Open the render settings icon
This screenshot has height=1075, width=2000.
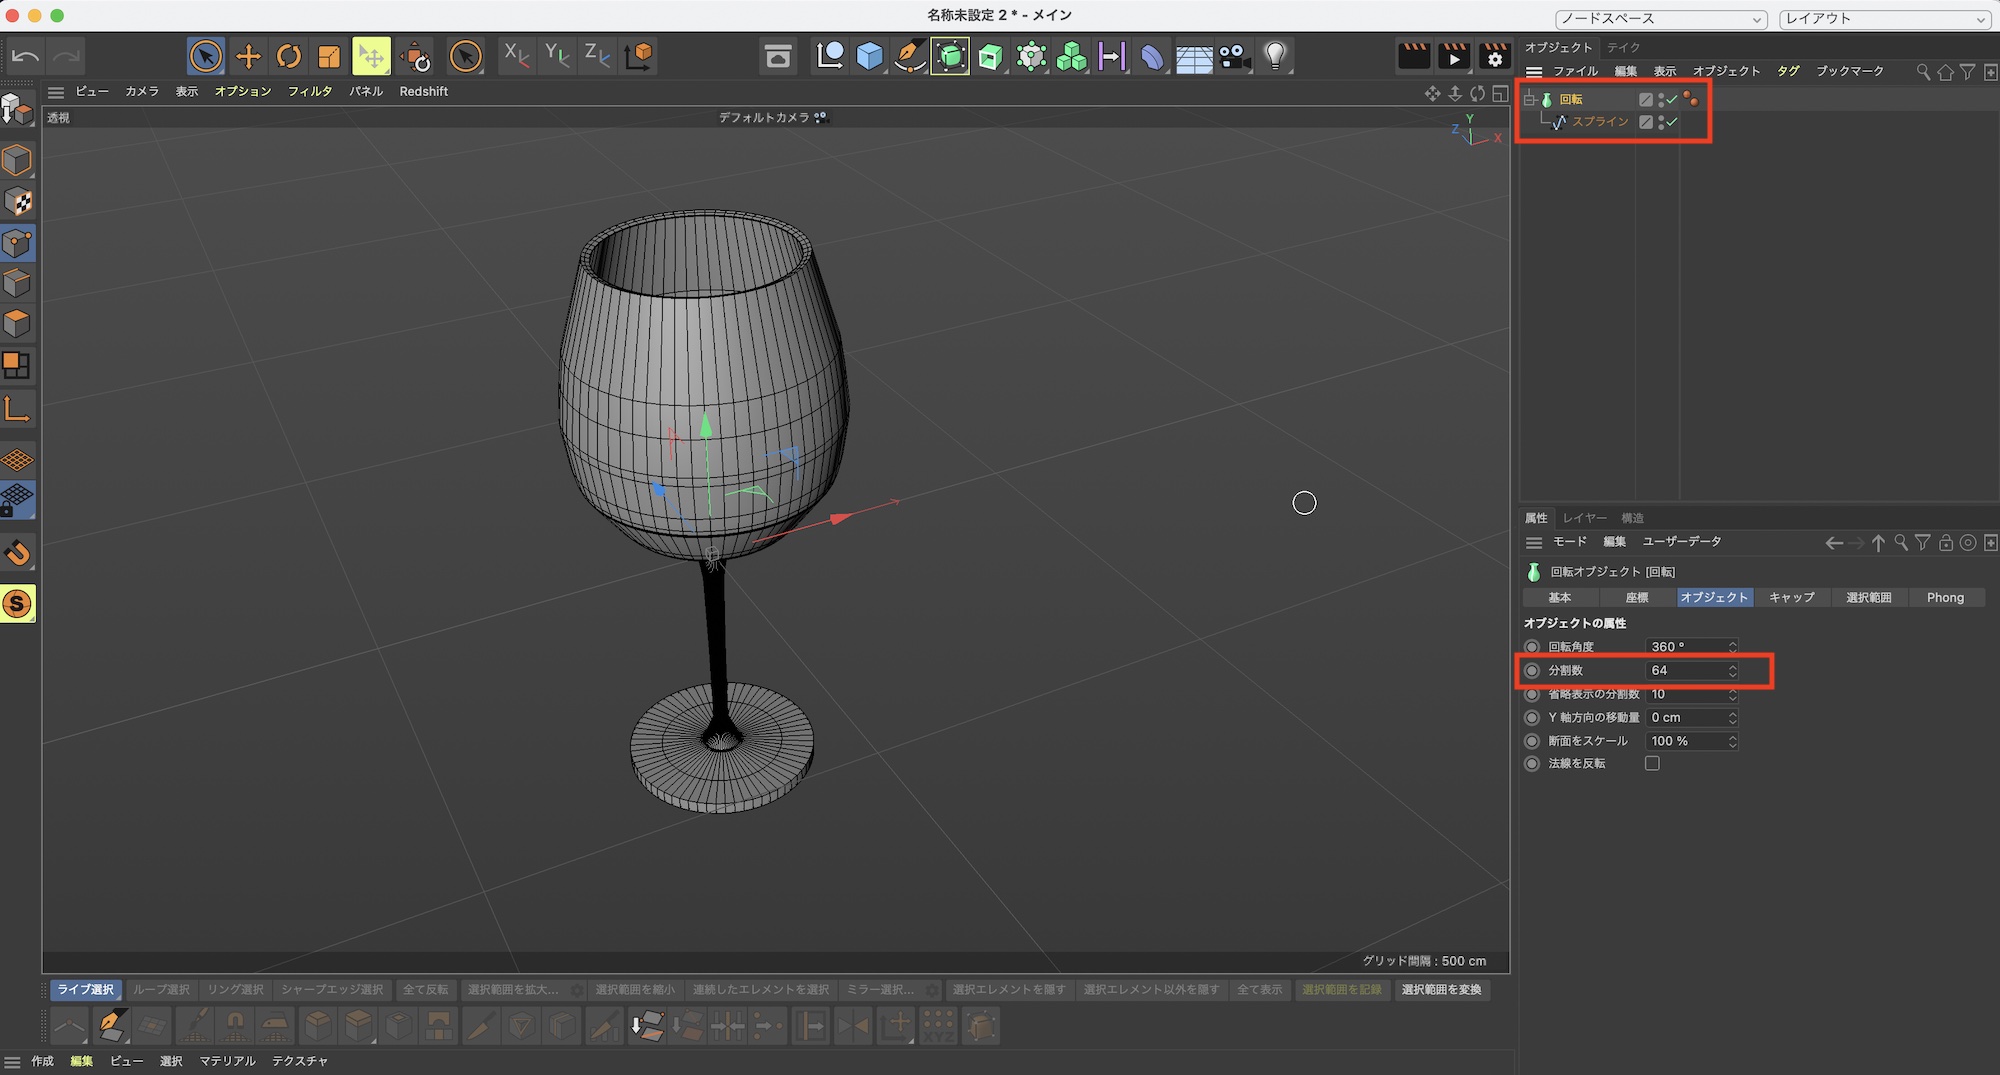click(1495, 56)
